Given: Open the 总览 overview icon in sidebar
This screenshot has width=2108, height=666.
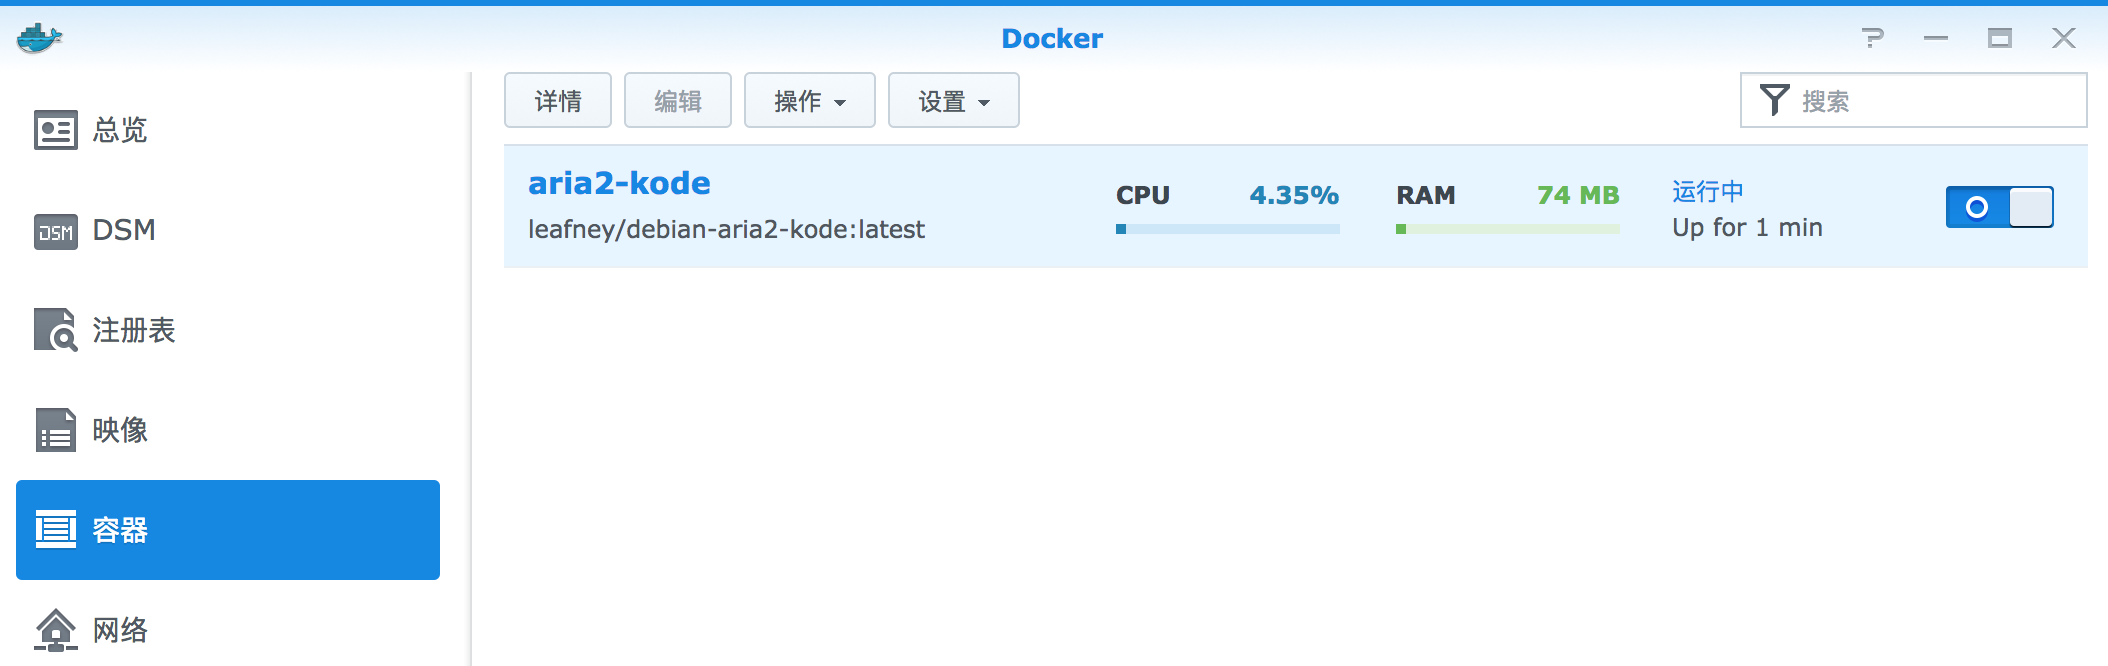Looking at the screenshot, I should pos(56,130).
